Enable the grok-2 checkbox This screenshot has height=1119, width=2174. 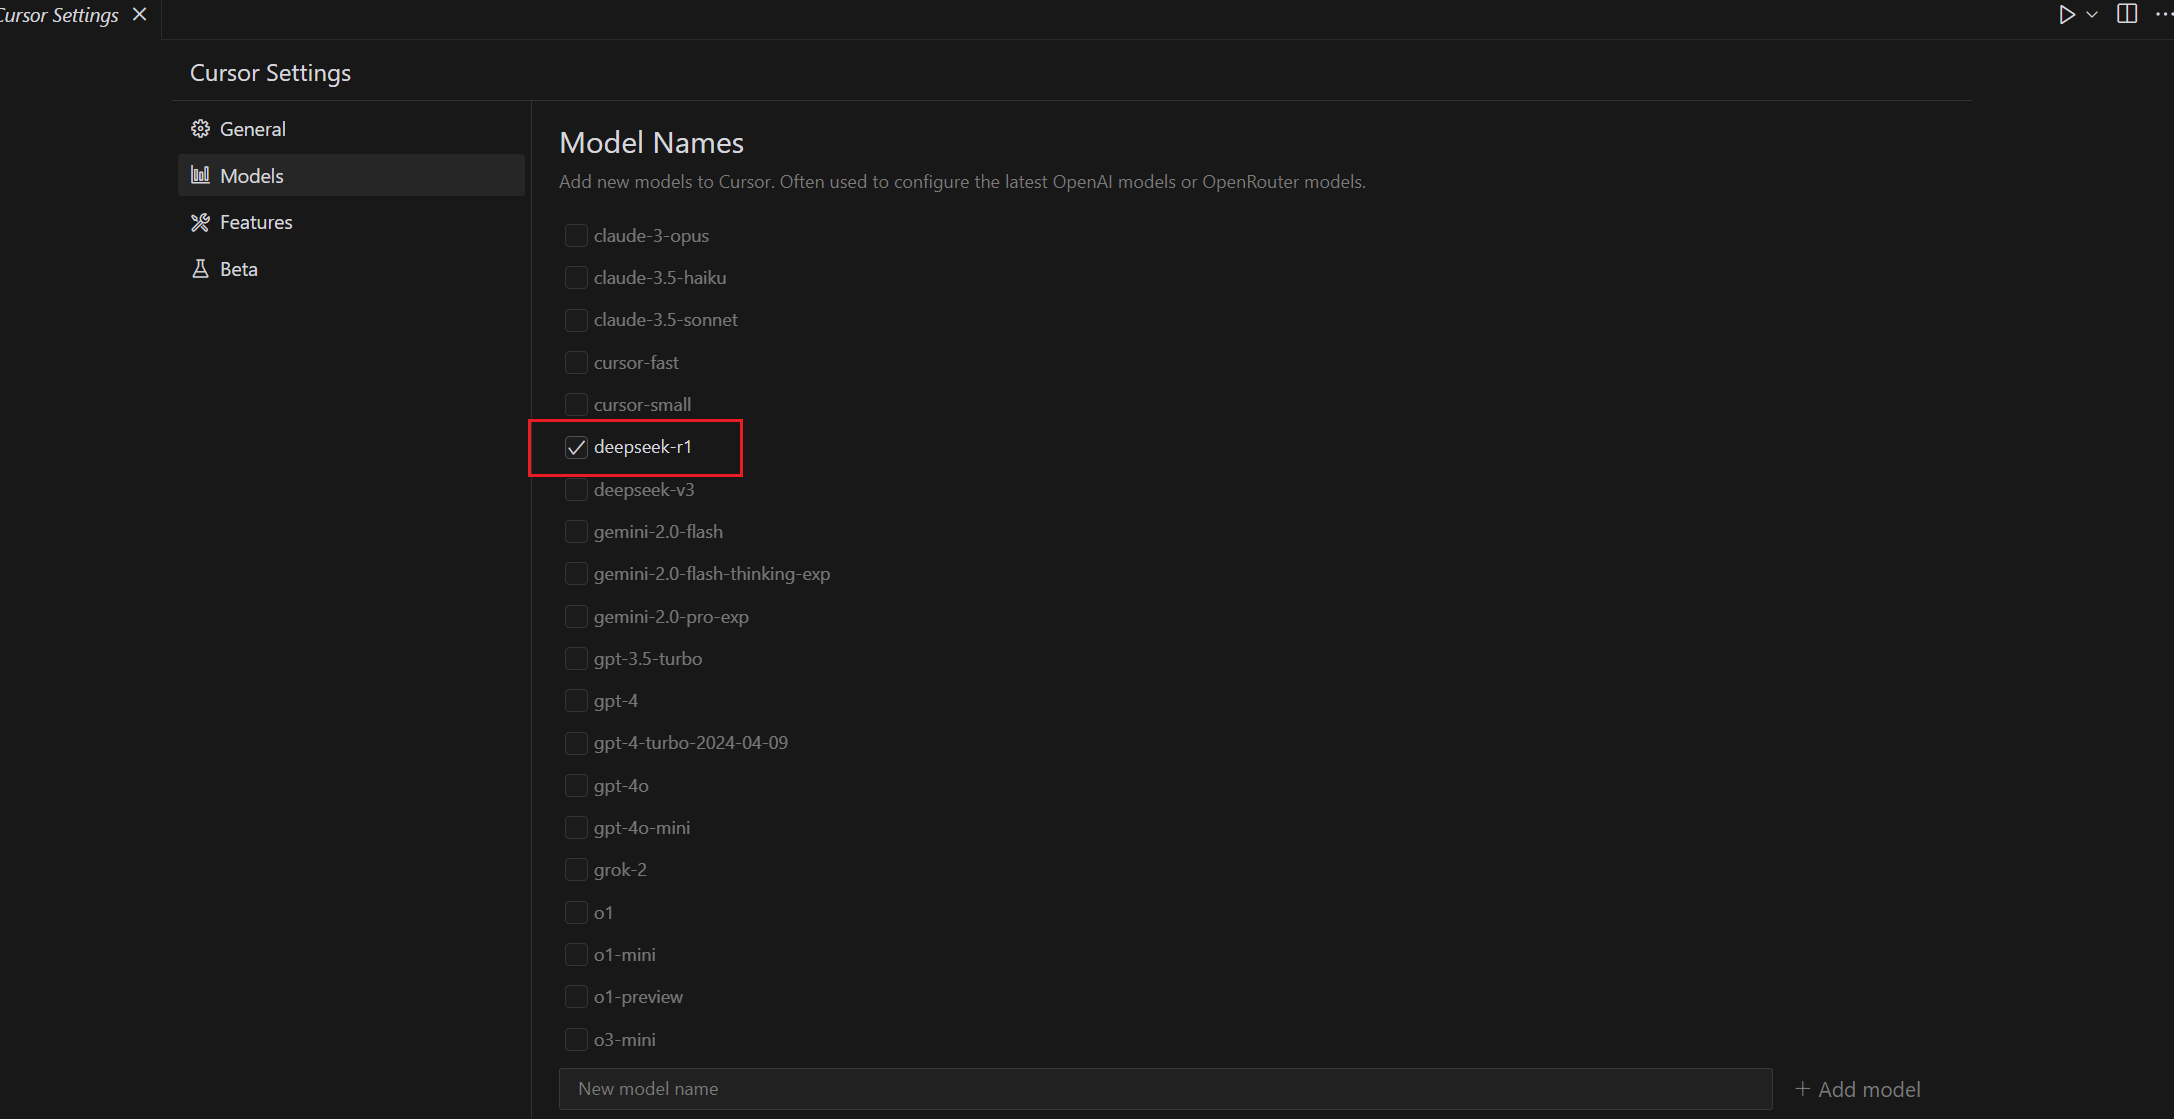click(x=576, y=869)
